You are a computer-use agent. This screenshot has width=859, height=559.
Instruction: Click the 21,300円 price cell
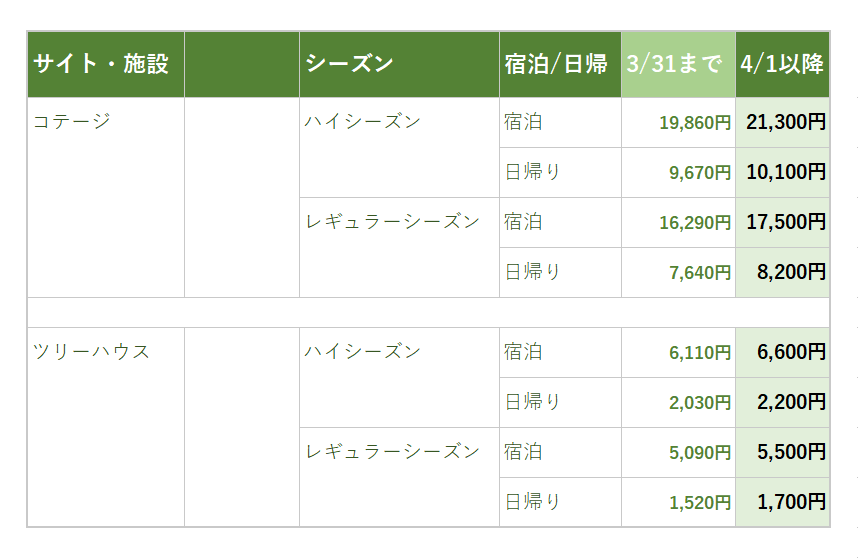coord(785,123)
